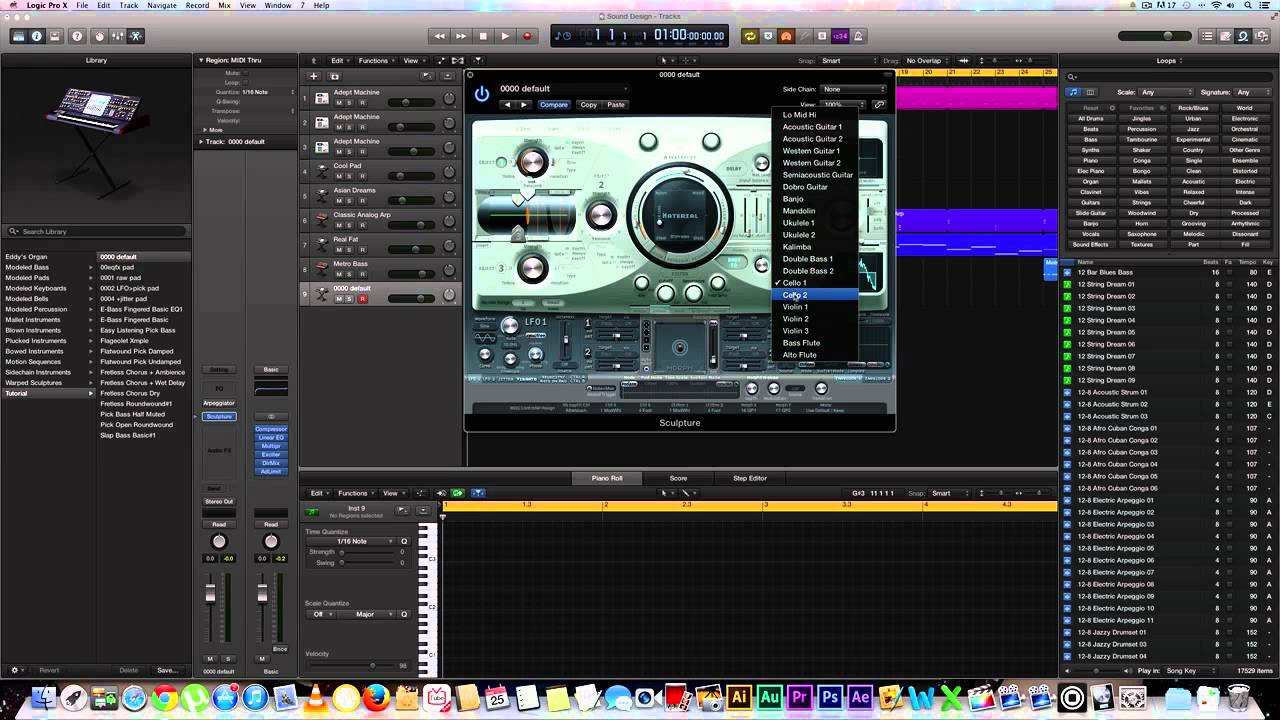The width and height of the screenshot is (1280, 720).
Task: Click the Rewind transport button
Action: click(x=439, y=36)
